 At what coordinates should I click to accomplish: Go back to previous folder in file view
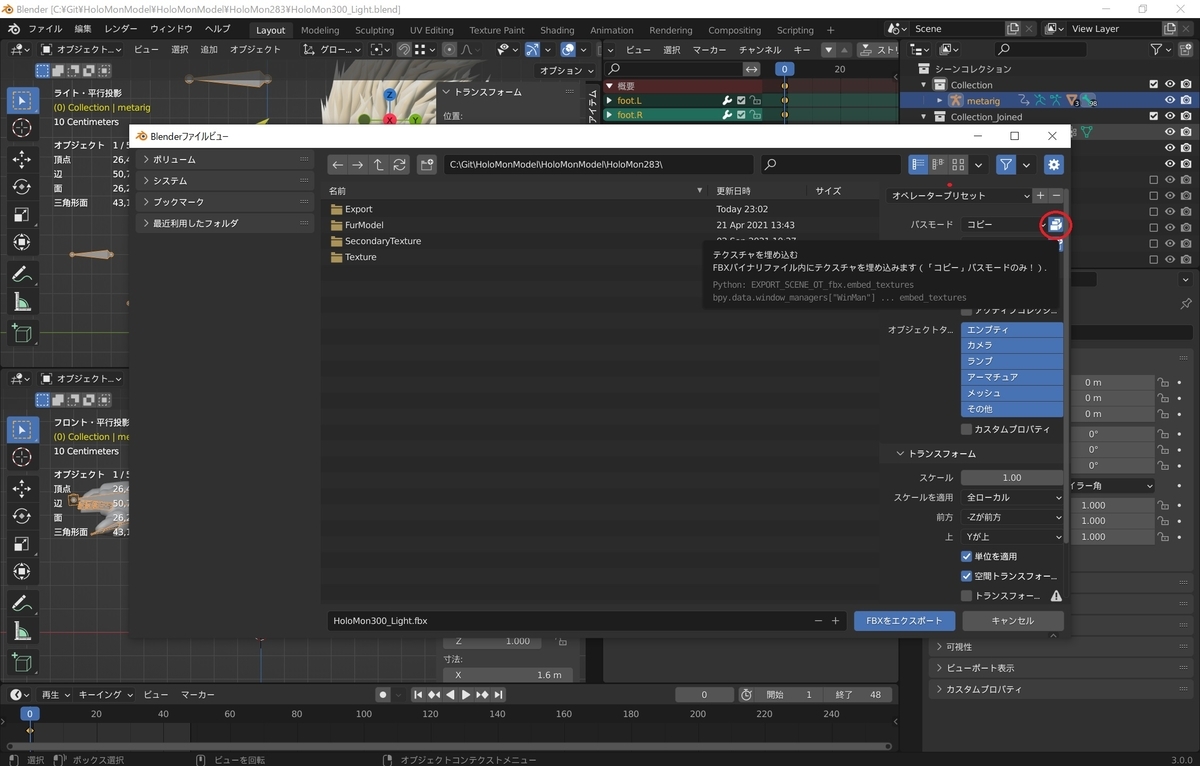click(x=338, y=165)
